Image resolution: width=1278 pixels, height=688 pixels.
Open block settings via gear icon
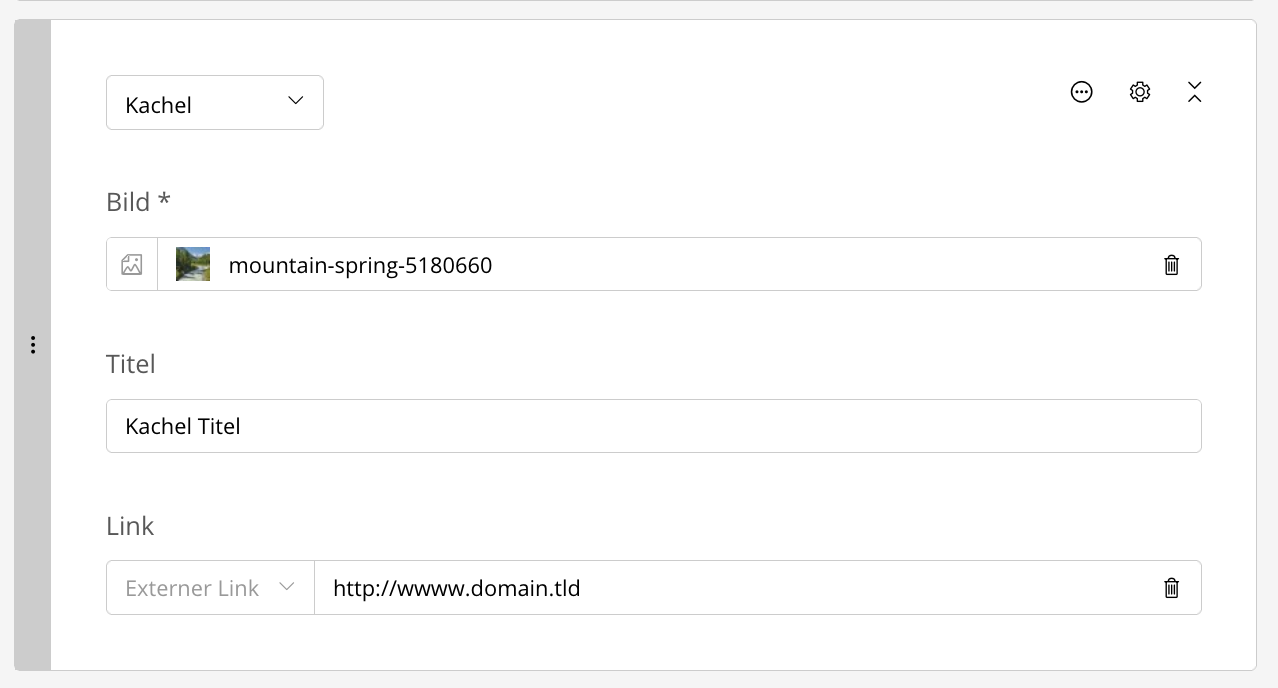pyautogui.click(x=1140, y=92)
